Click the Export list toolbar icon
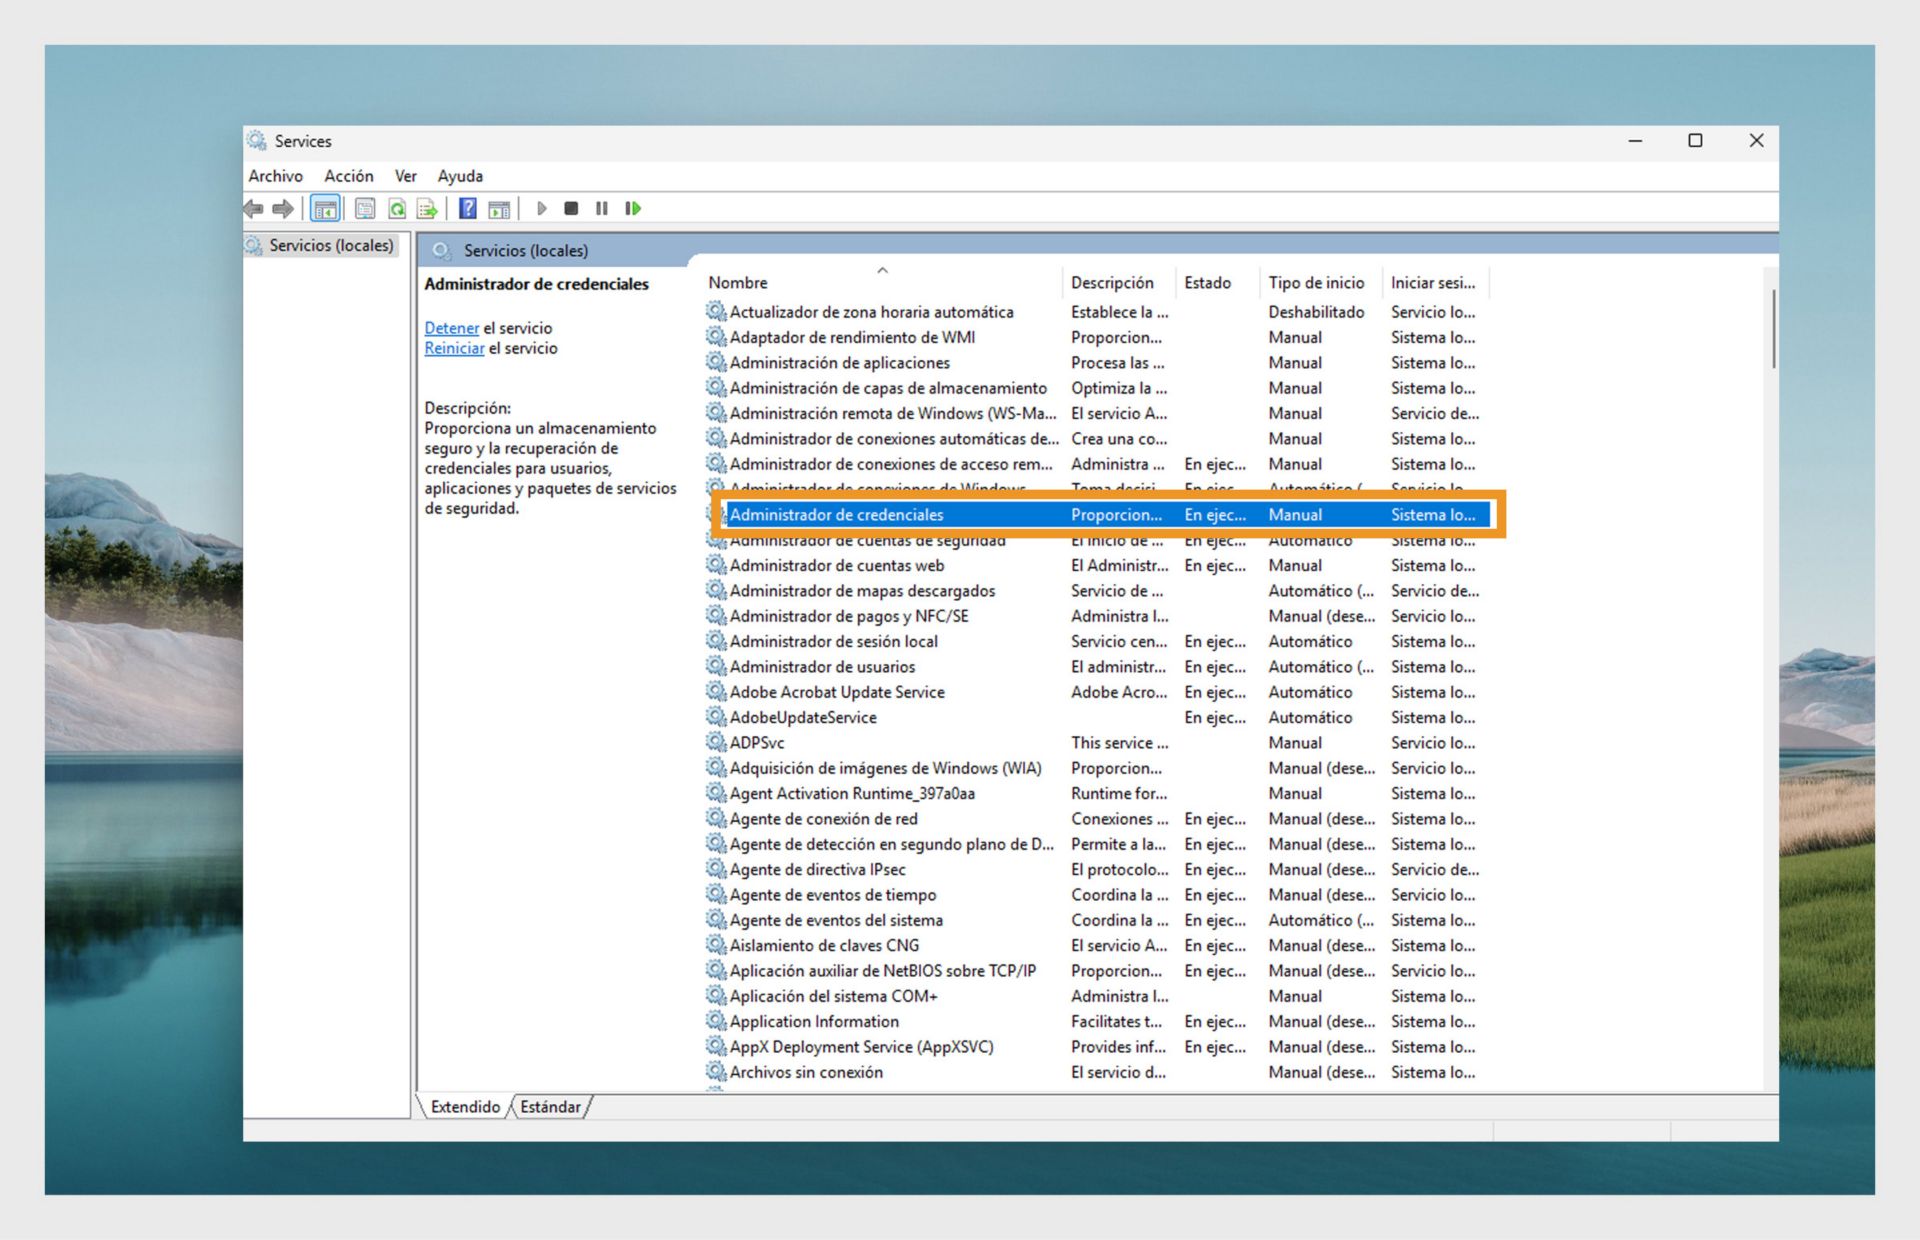Screen dimensions: 1920x1240 428,208
